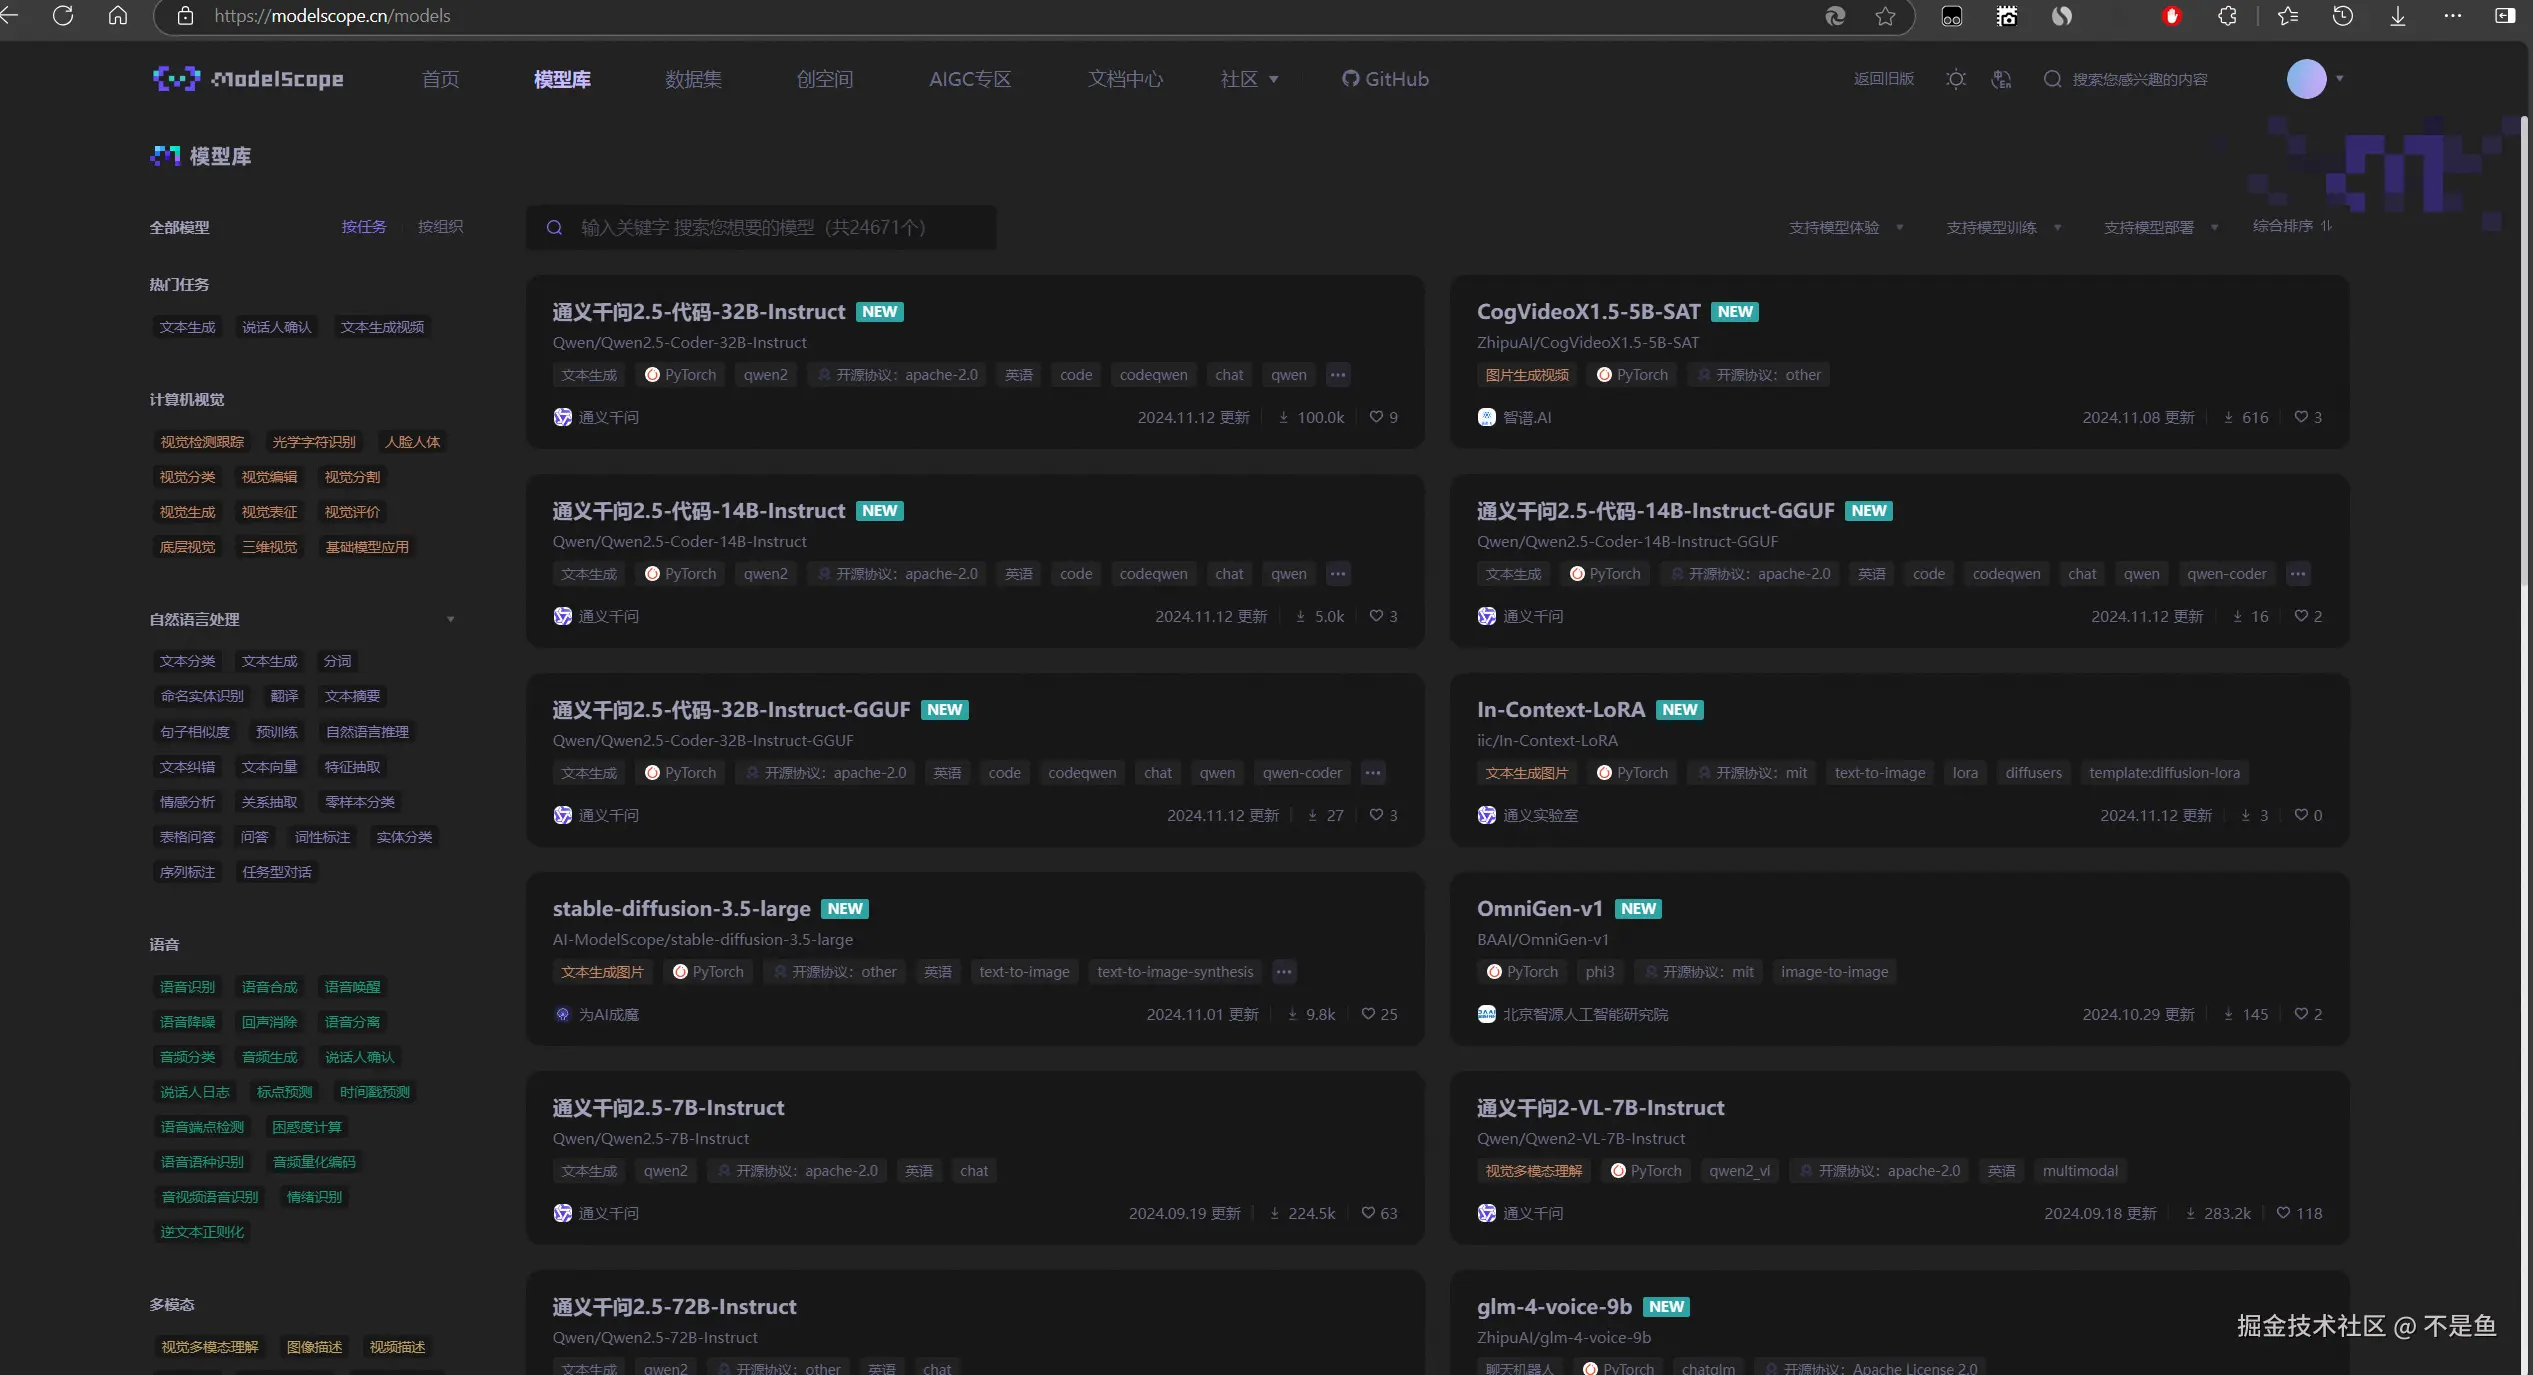
Task: Open the 支持模型体验 filter dropdown
Action: tap(1845, 227)
